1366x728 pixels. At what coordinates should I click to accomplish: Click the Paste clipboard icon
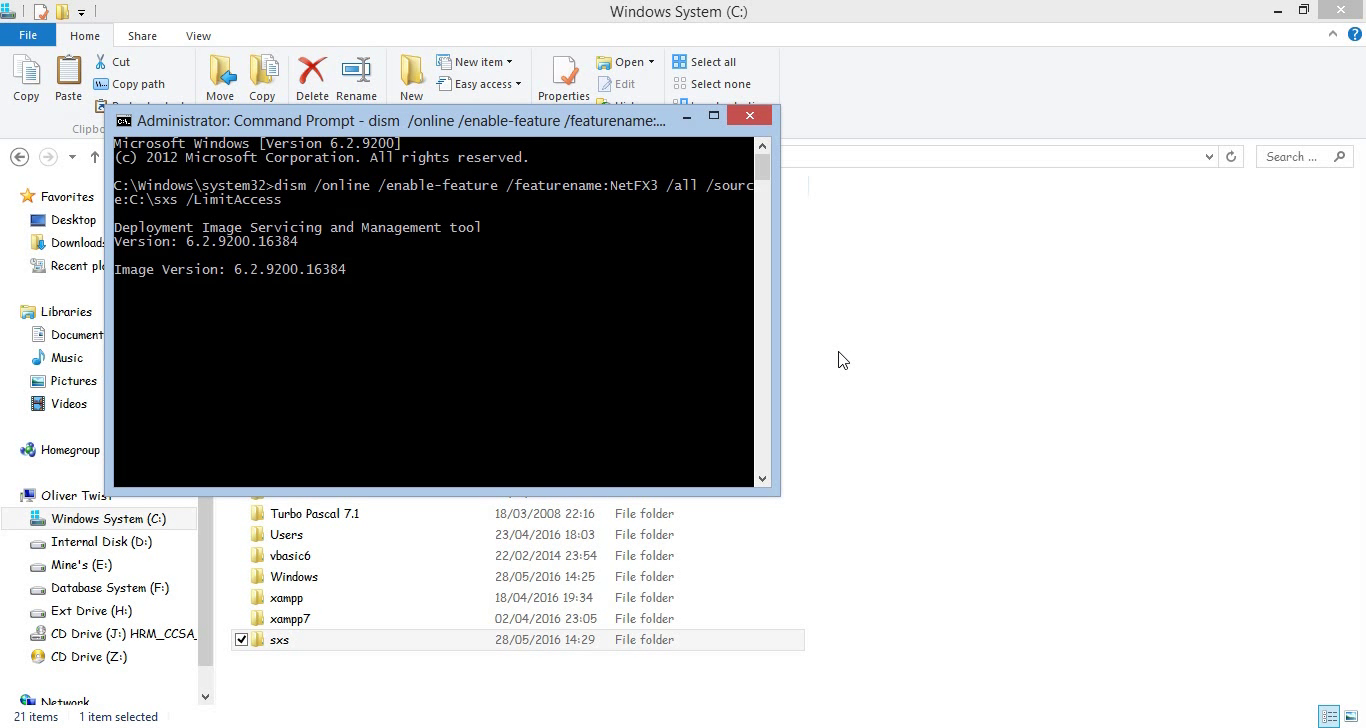[68, 72]
